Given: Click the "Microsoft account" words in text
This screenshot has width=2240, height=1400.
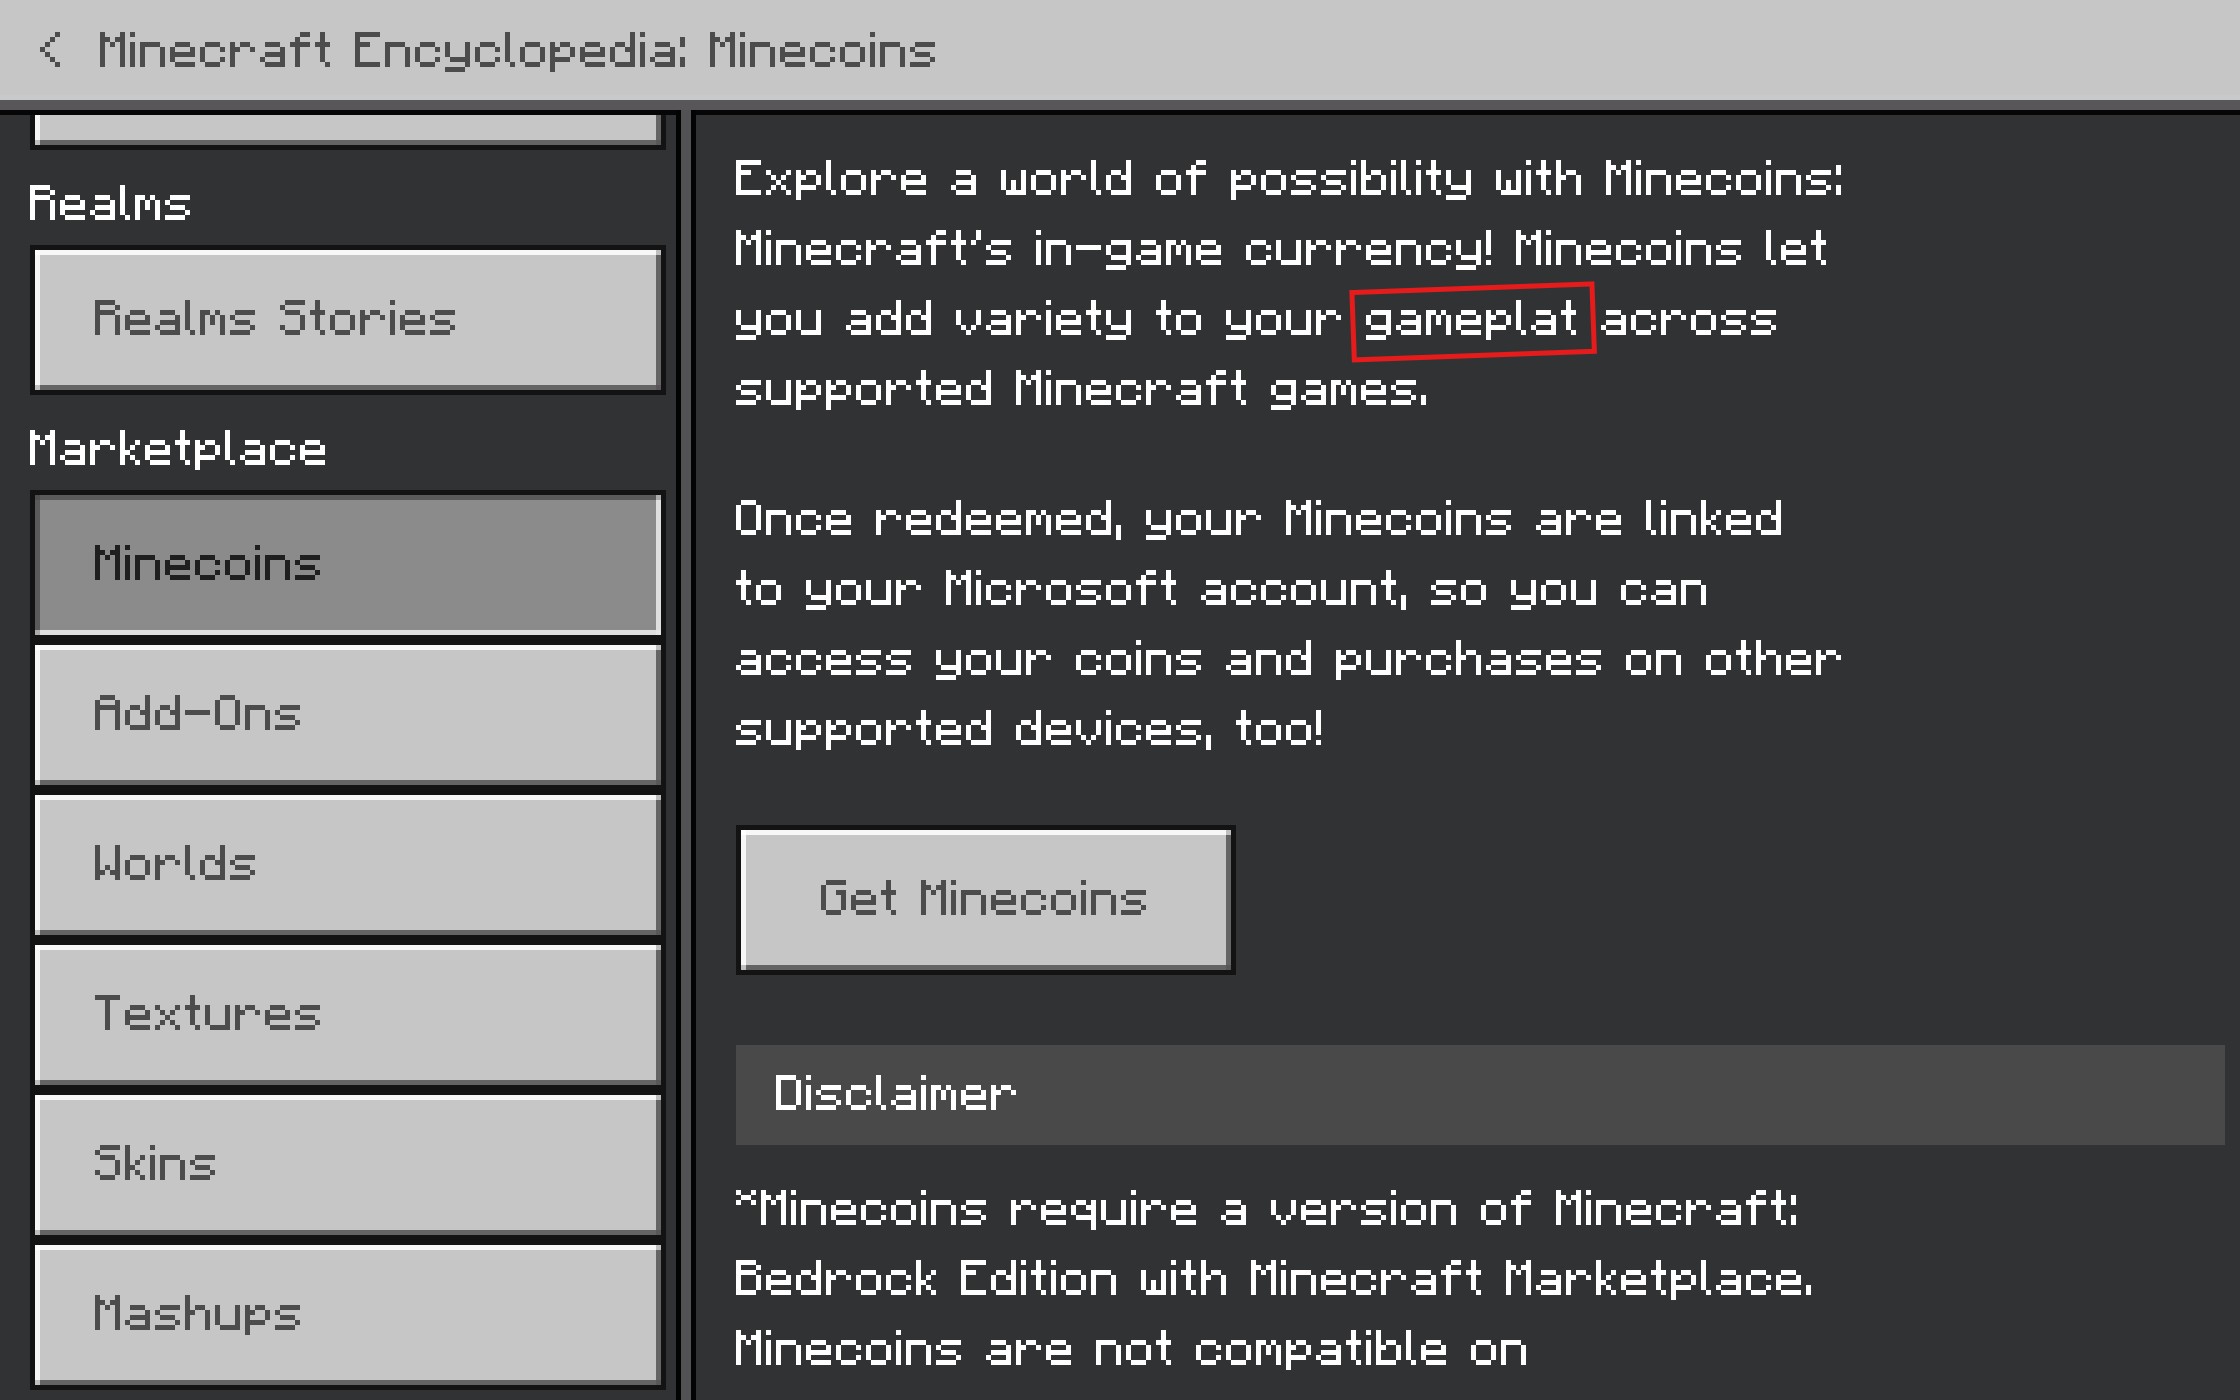Looking at the screenshot, I should [1175, 589].
